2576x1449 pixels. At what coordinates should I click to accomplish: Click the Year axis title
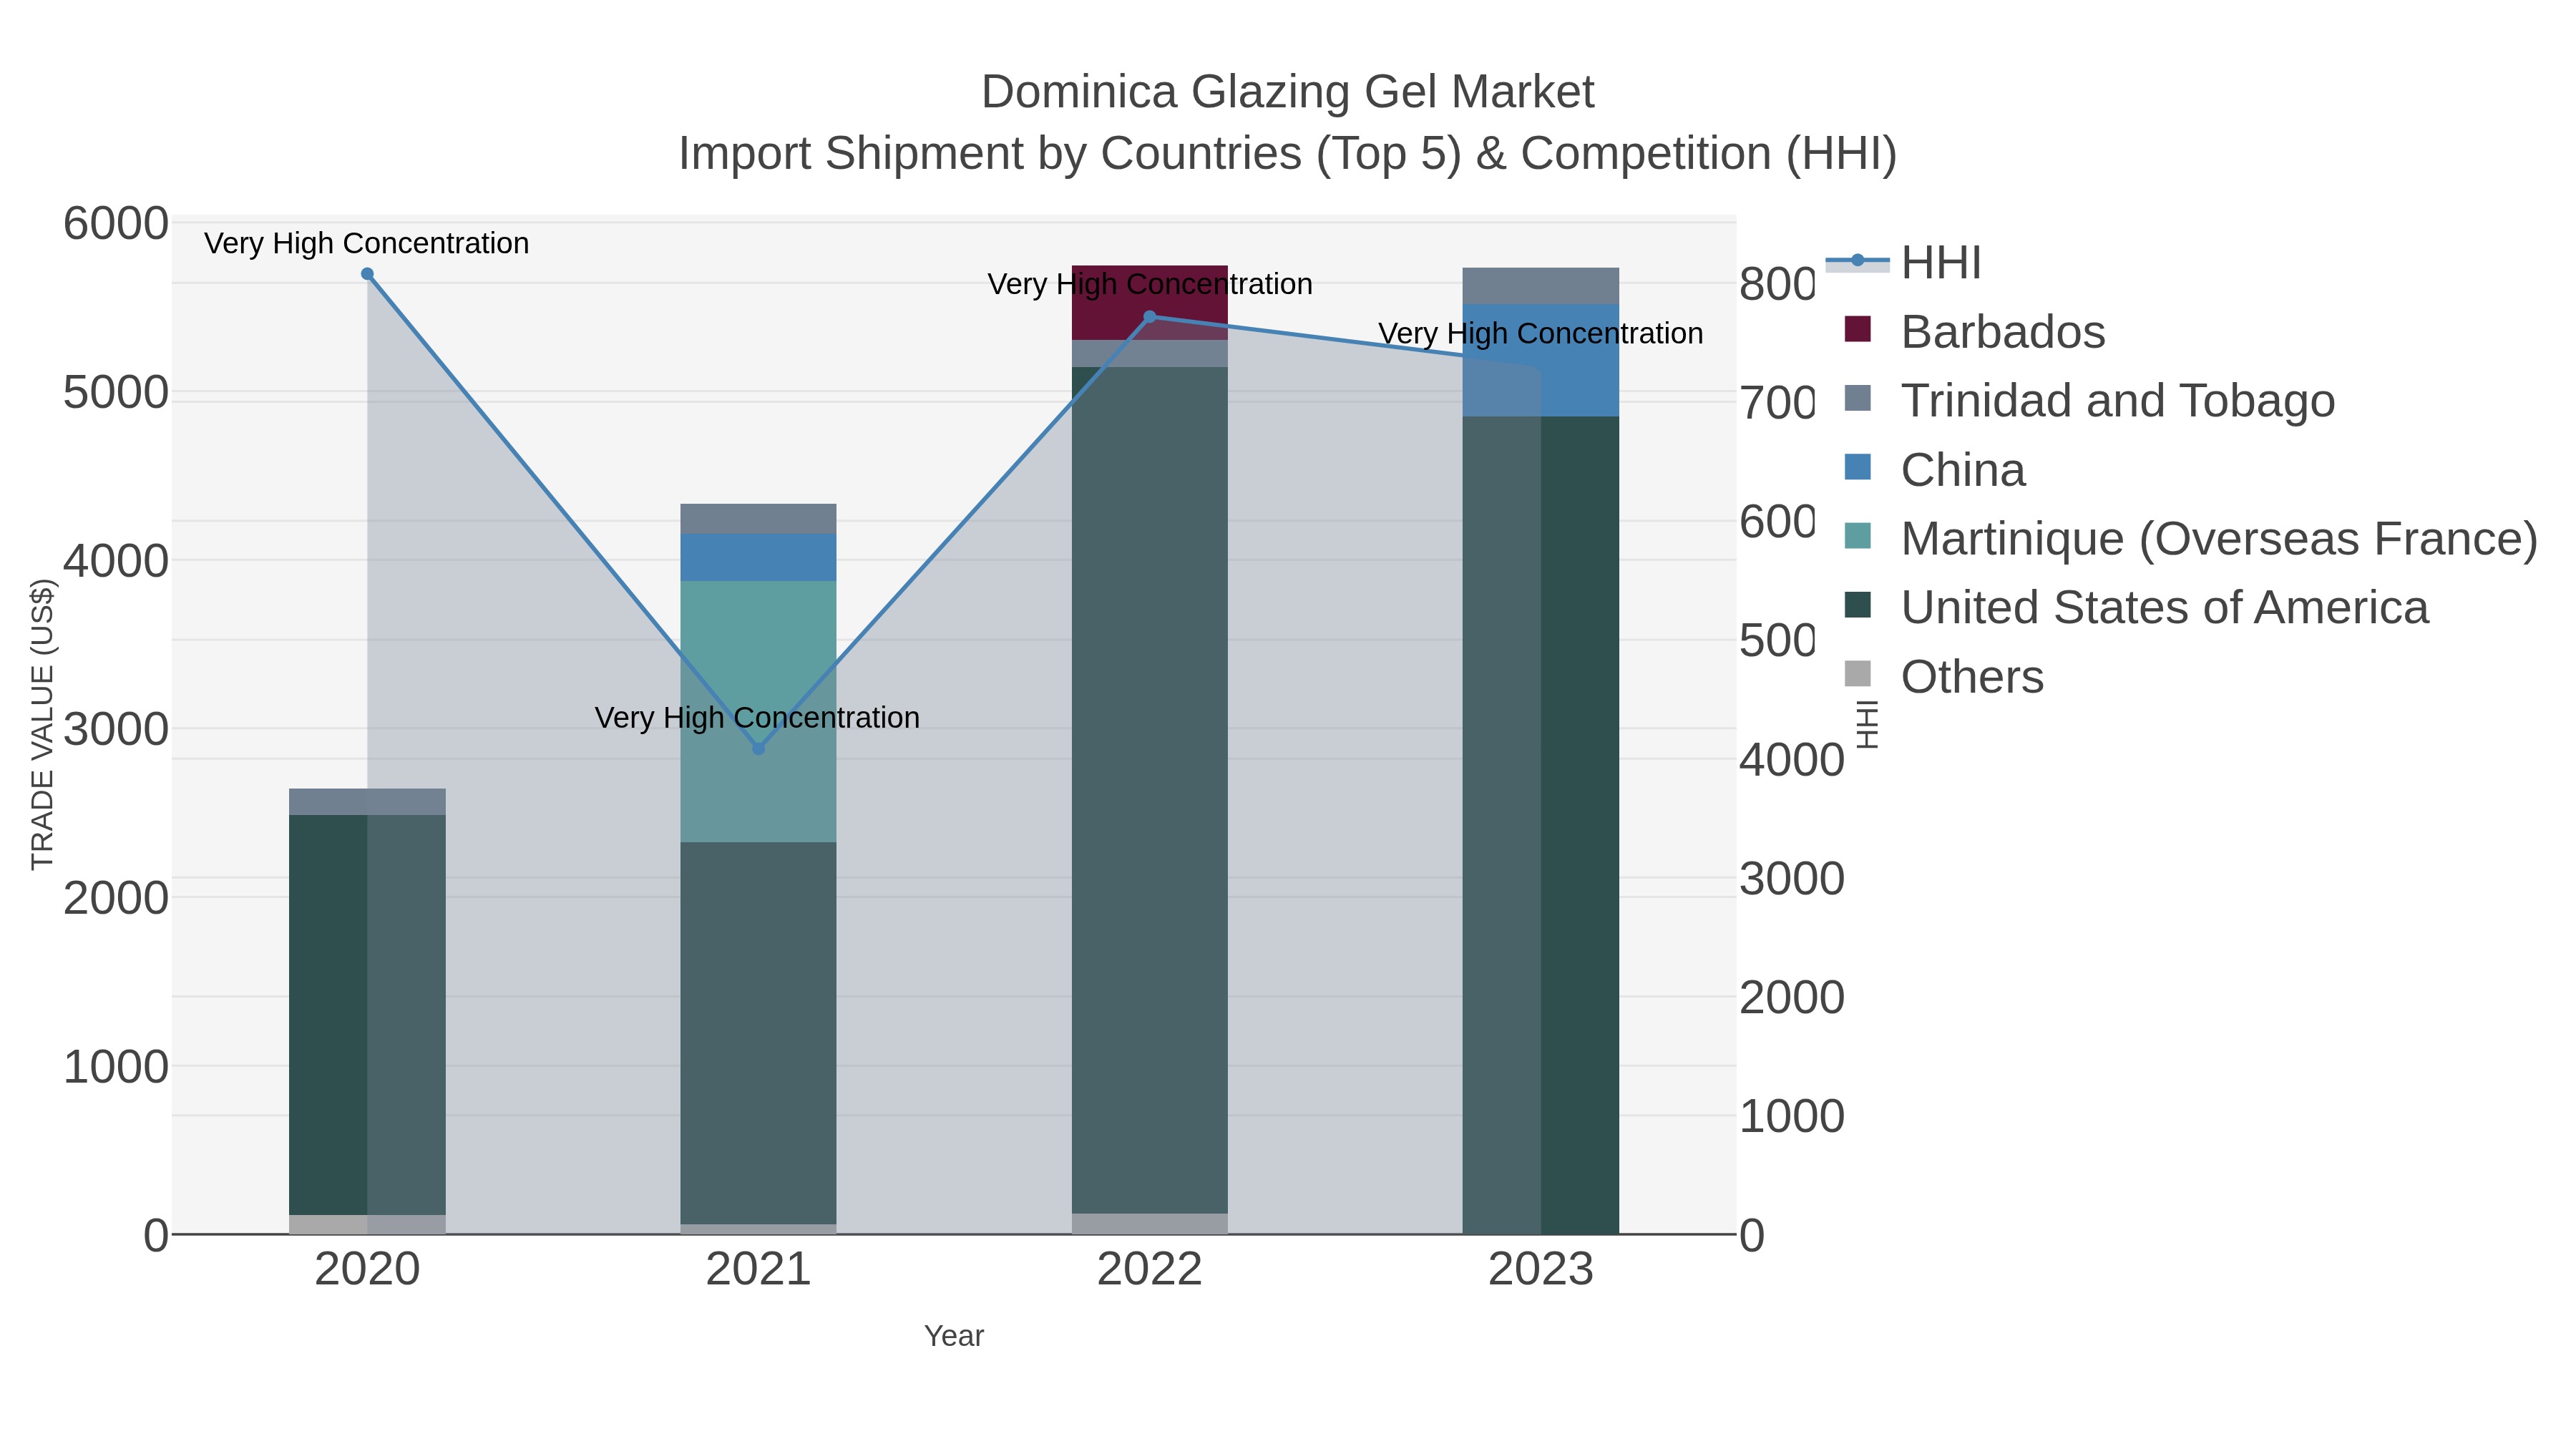[954, 1336]
